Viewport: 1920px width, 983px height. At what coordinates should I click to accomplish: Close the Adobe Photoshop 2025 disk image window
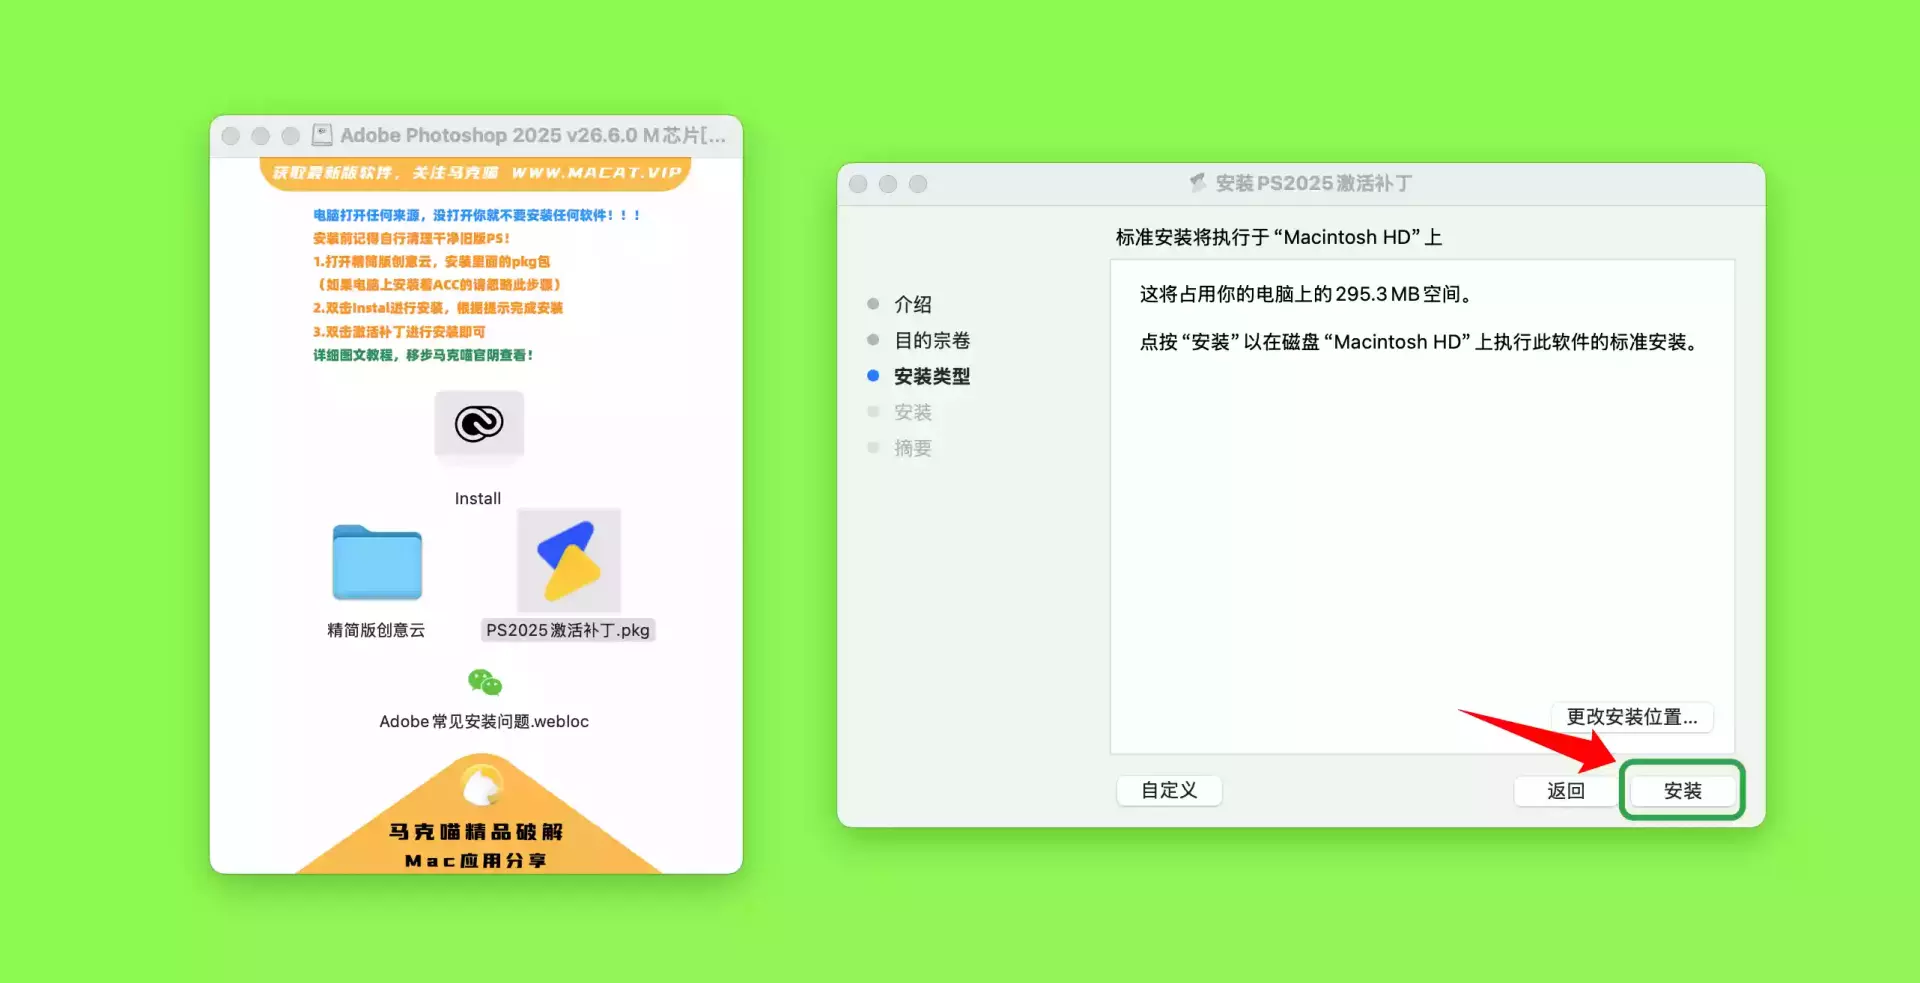click(x=231, y=136)
